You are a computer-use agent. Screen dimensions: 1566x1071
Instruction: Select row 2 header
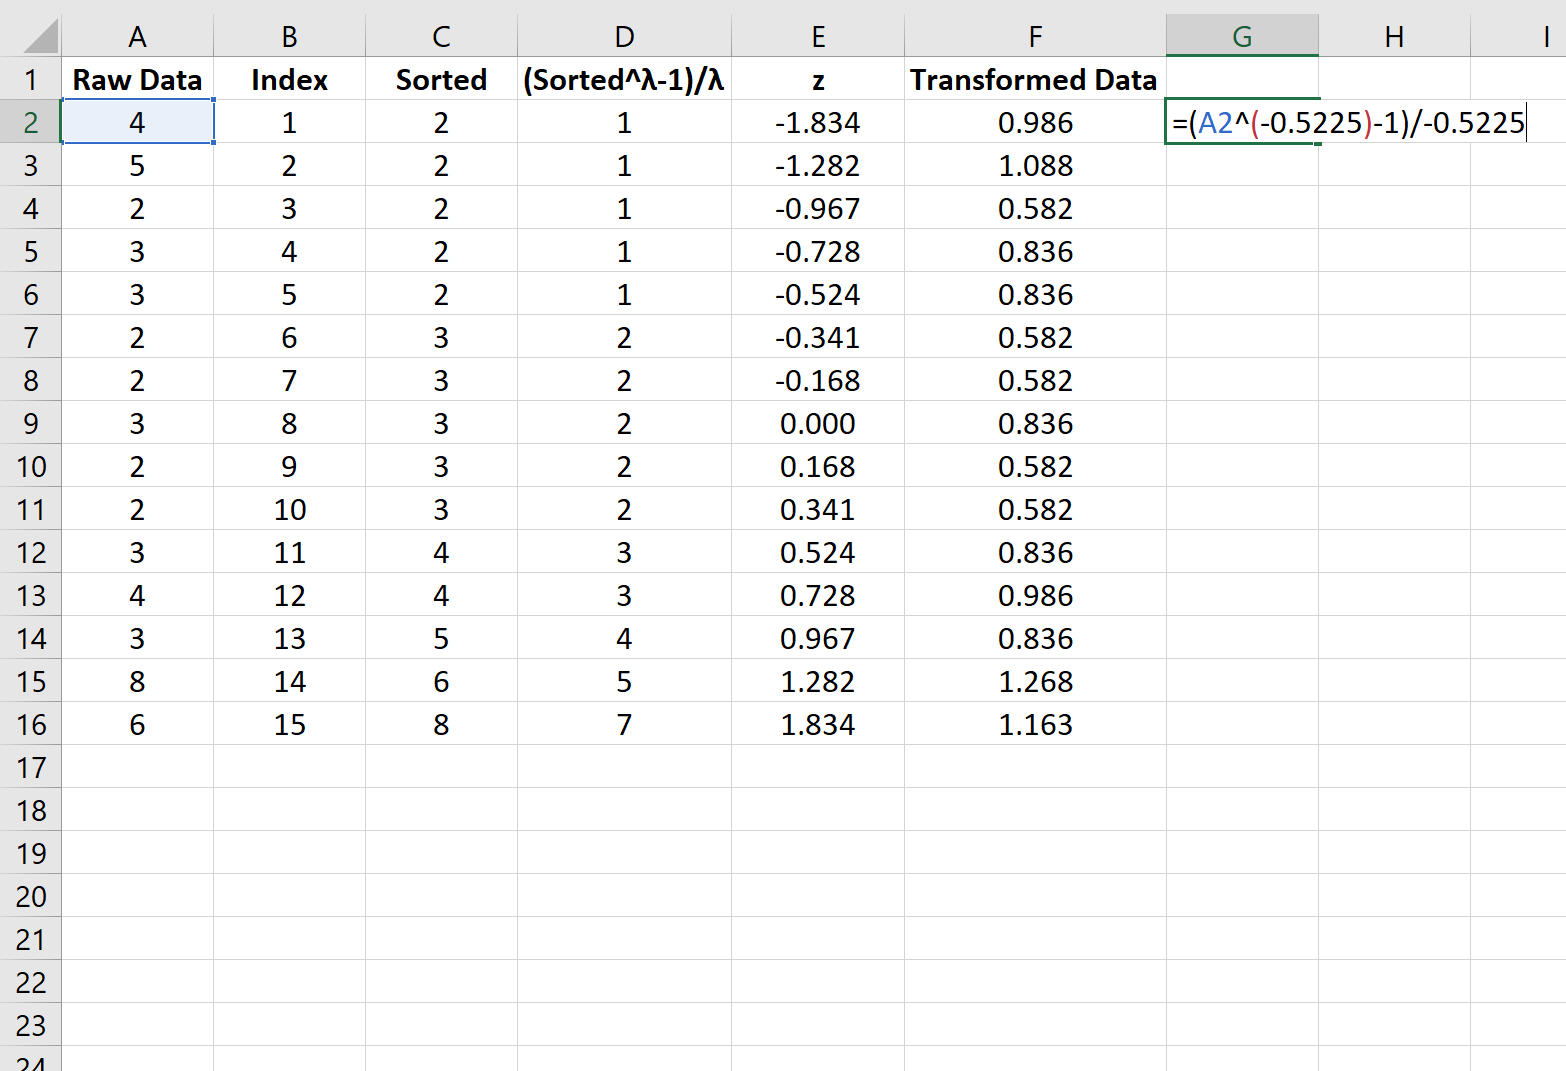(x=31, y=122)
